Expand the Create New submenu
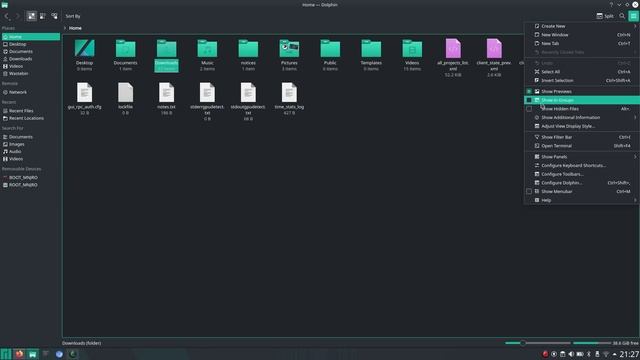The image size is (640, 360). [582, 26]
